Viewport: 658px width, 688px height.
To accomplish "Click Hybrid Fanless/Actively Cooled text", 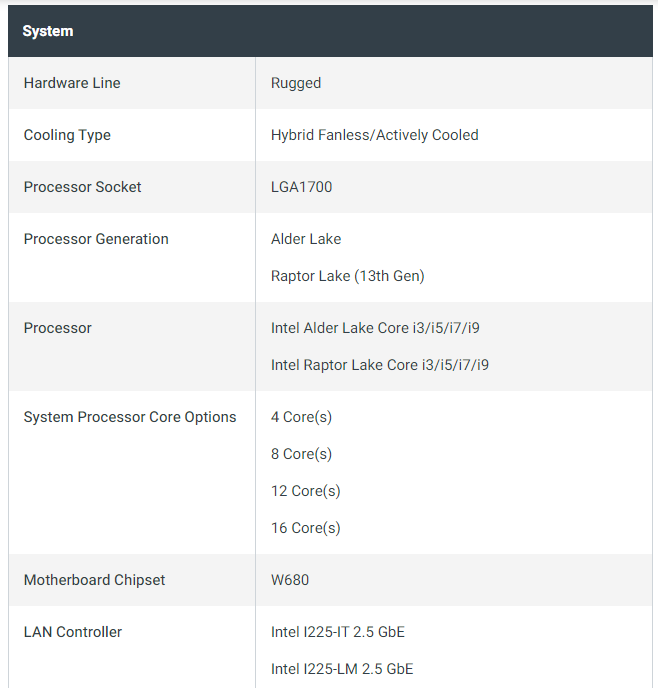I will (375, 135).
